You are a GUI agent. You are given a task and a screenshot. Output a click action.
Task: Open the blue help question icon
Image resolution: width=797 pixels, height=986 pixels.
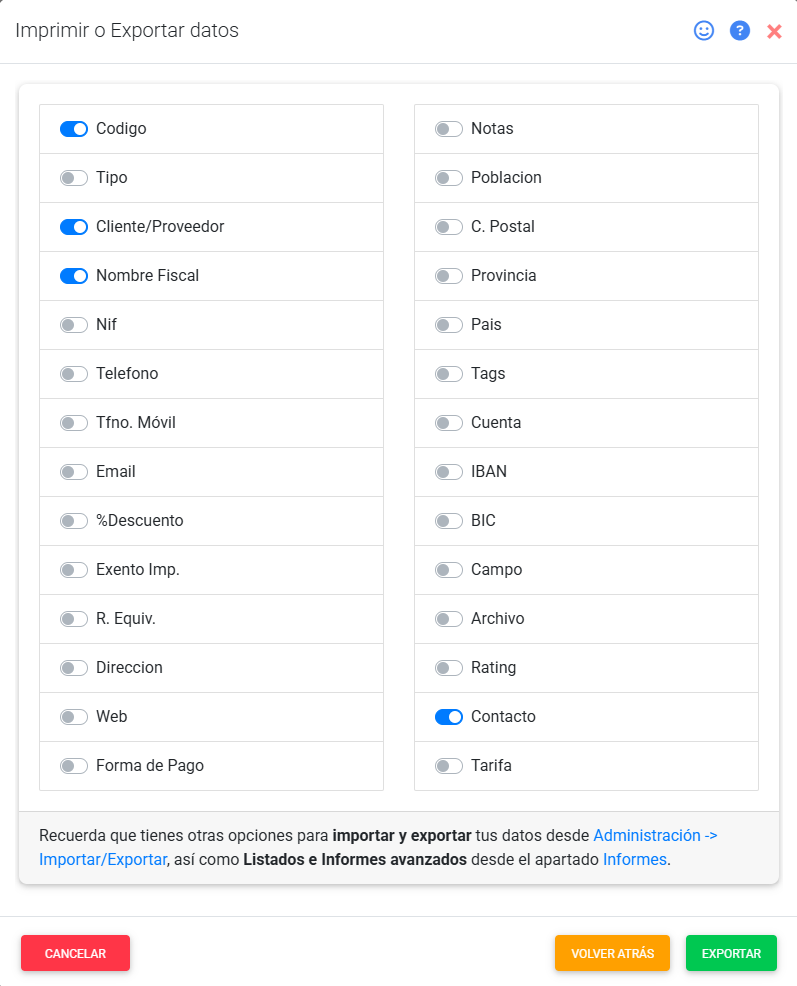pyautogui.click(x=740, y=31)
